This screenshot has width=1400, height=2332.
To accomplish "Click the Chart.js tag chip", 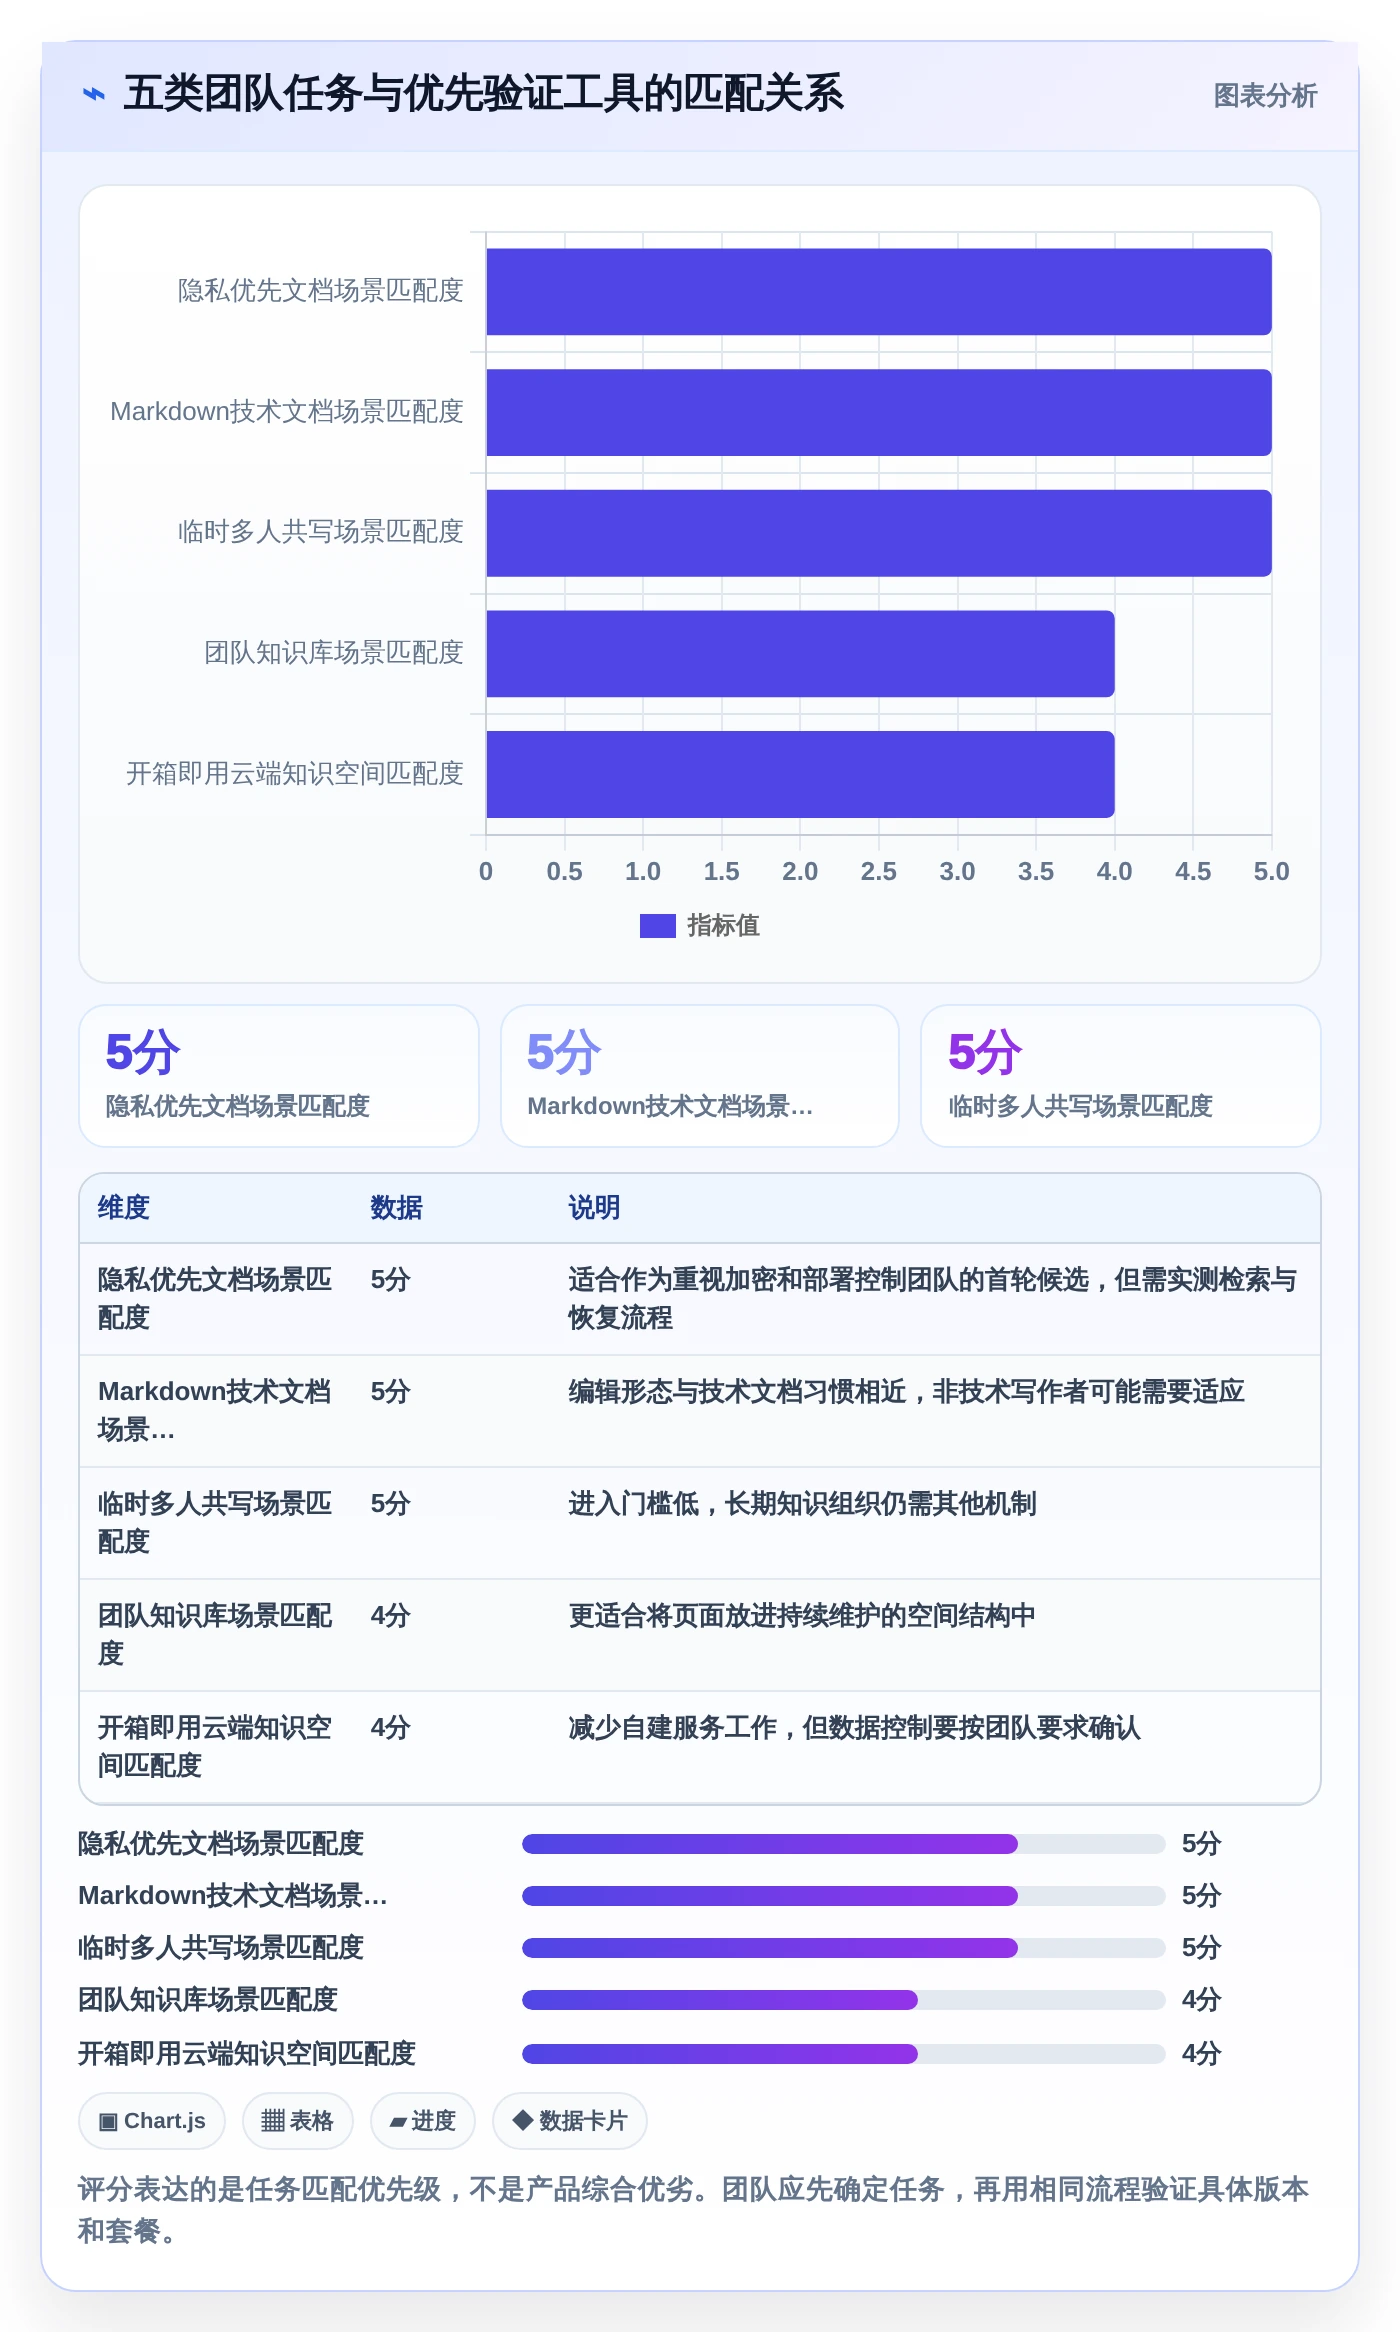I will click(x=152, y=2121).
